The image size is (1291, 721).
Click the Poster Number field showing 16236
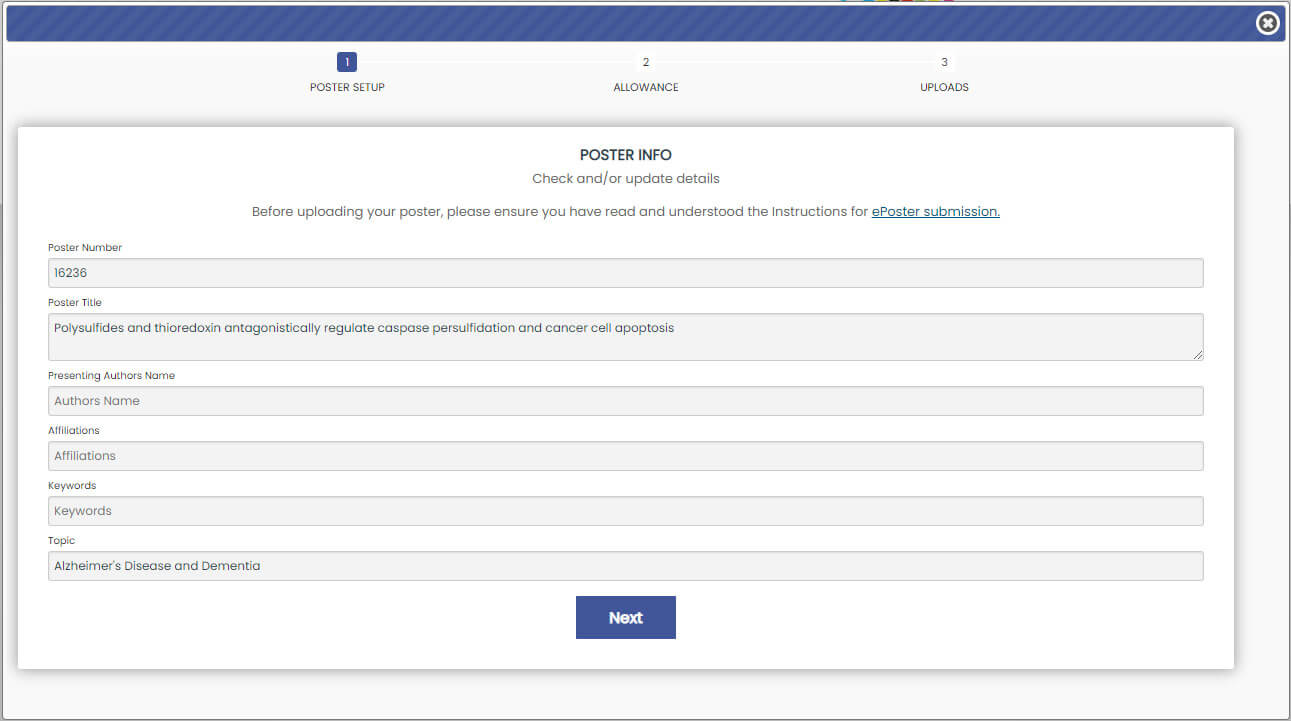click(x=625, y=273)
